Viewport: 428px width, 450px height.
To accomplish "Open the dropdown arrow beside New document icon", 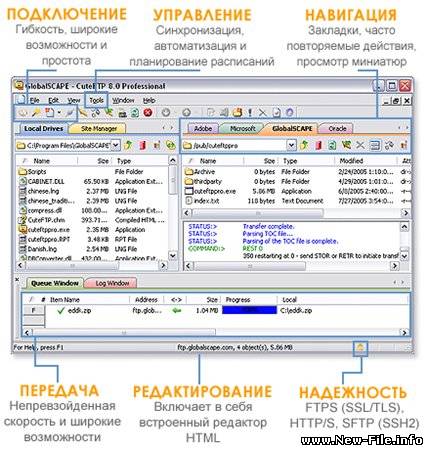I will tap(59, 113).
